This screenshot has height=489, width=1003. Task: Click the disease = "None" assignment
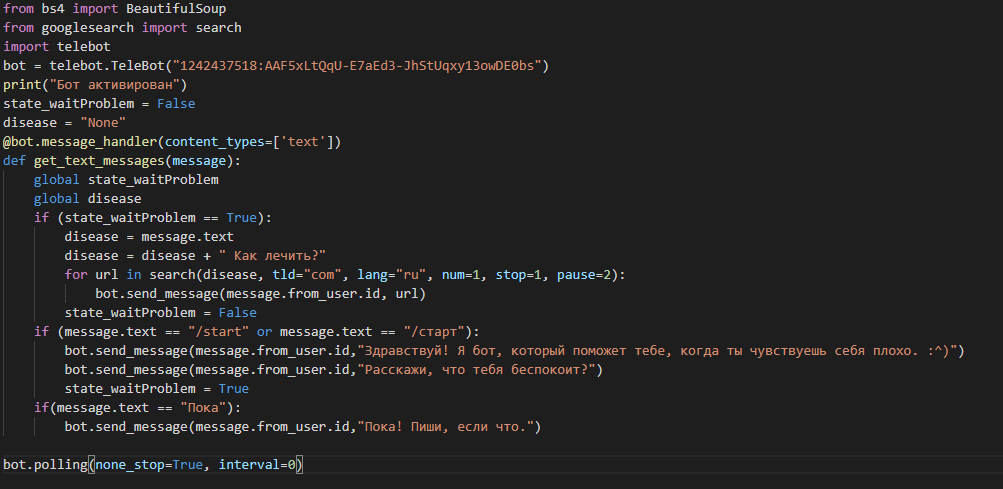click(x=65, y=123)
